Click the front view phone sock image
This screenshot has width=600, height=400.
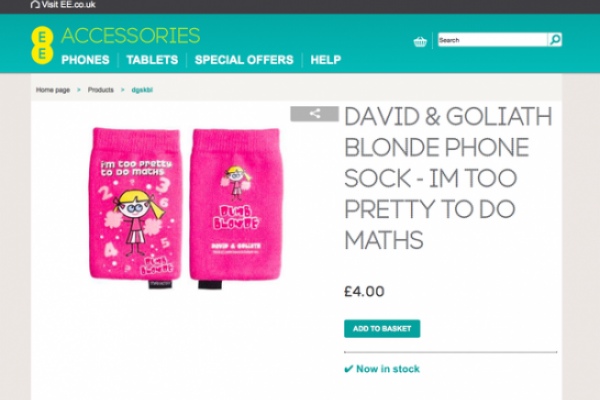[135, 207]
